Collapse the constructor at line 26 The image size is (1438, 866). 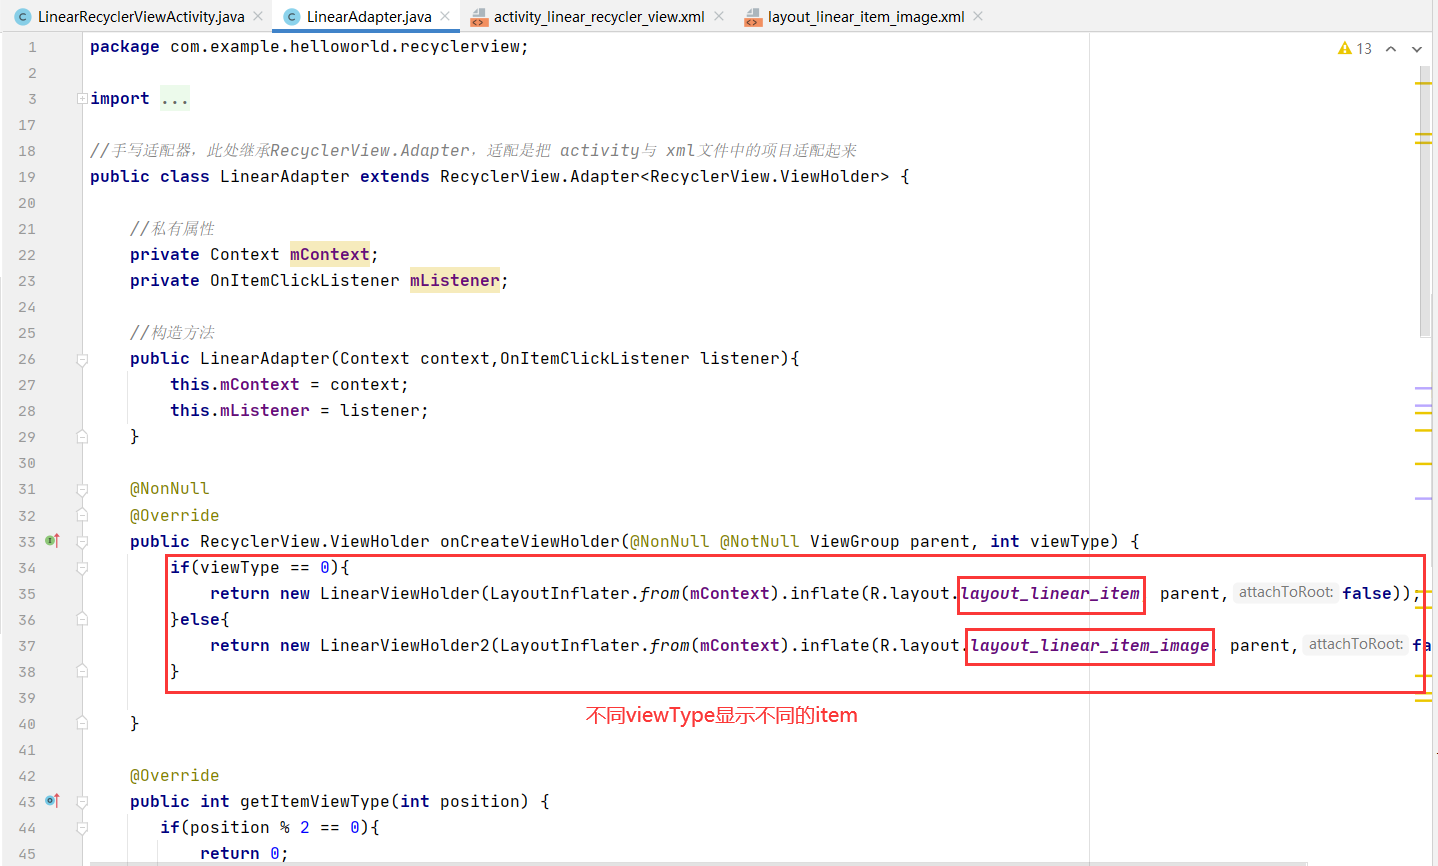click(82, 359)
